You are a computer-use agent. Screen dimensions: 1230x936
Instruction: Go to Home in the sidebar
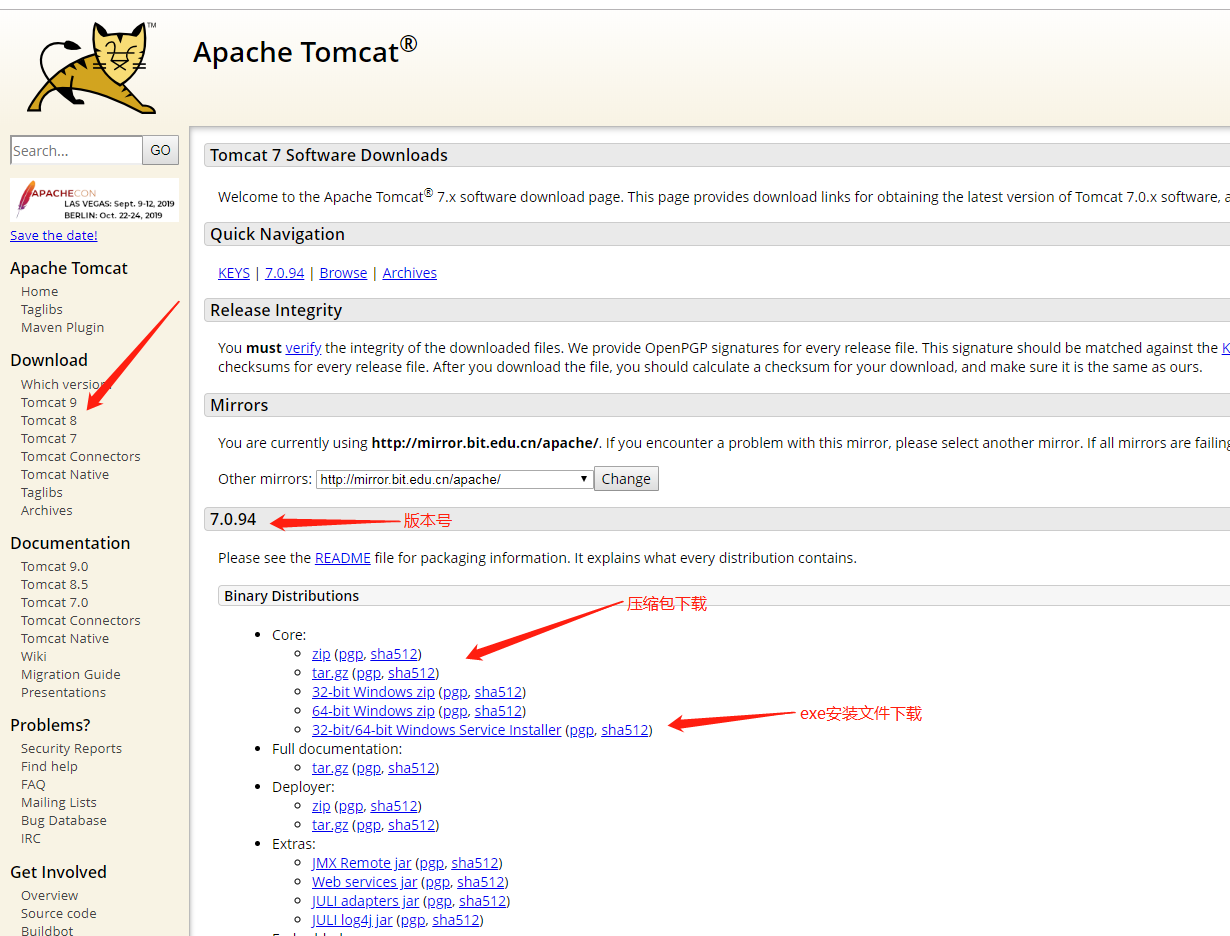(x=40, y=291)
